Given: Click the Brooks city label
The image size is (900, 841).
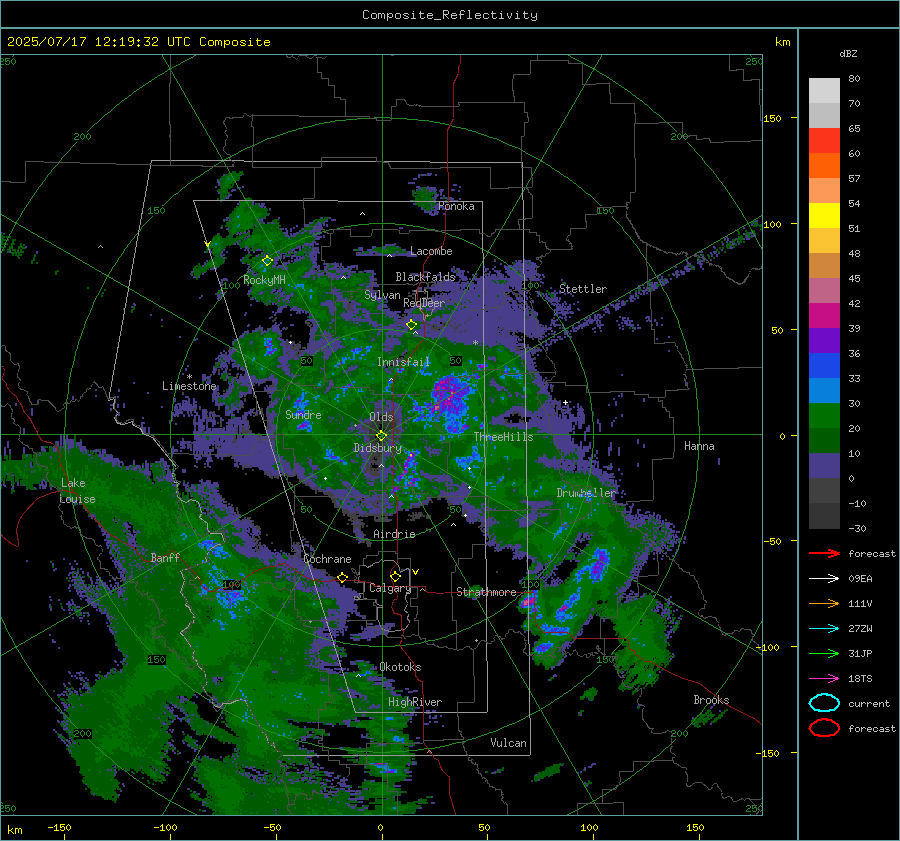Looking at the screenshot, I should pos(711,700).
